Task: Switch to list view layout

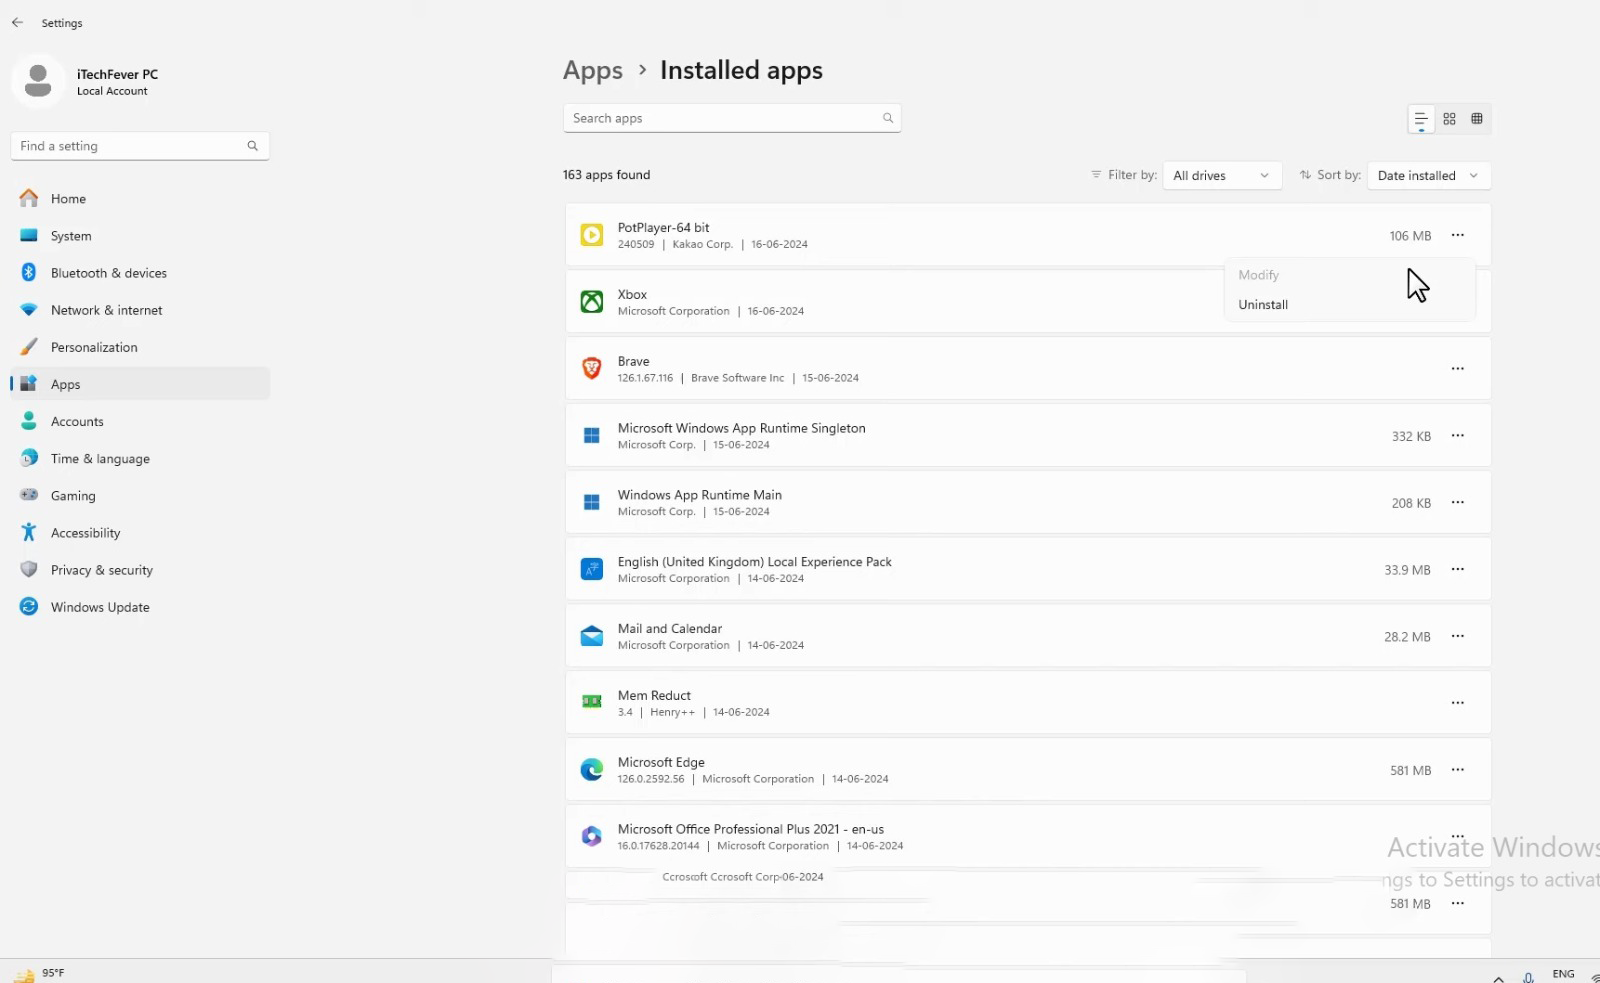Action: [x=1421, y=119]
